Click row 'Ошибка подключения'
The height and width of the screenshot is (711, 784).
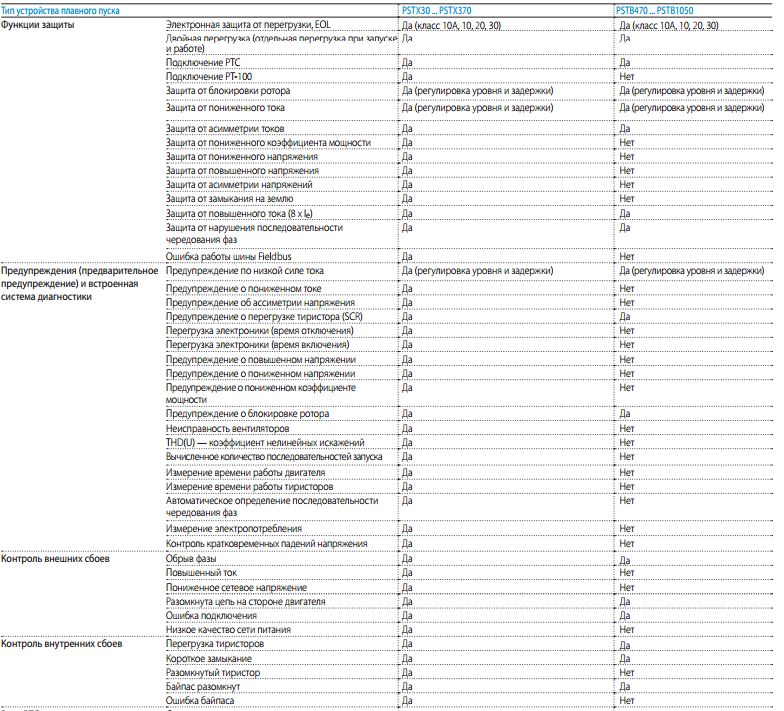pyautogui.click(x=211, y=616)
